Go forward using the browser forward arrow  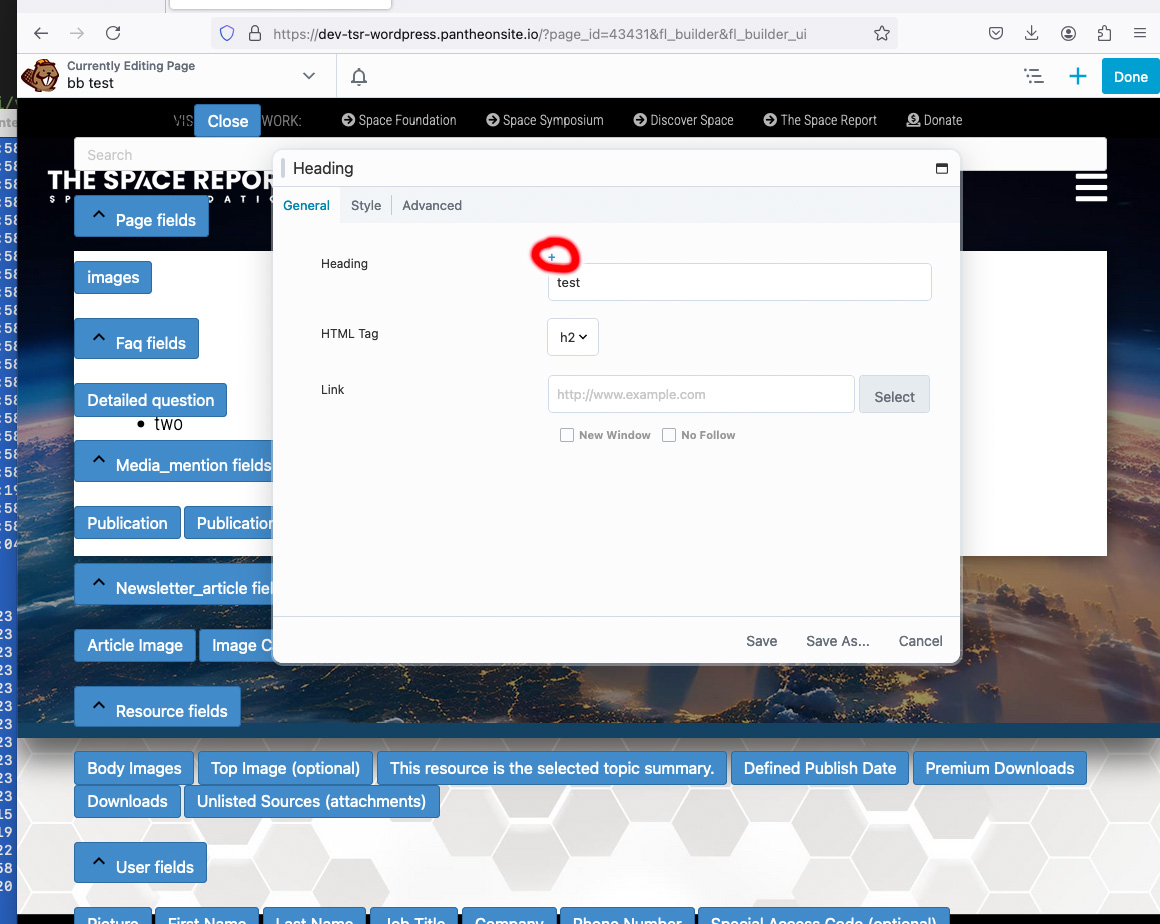point(77,33)
